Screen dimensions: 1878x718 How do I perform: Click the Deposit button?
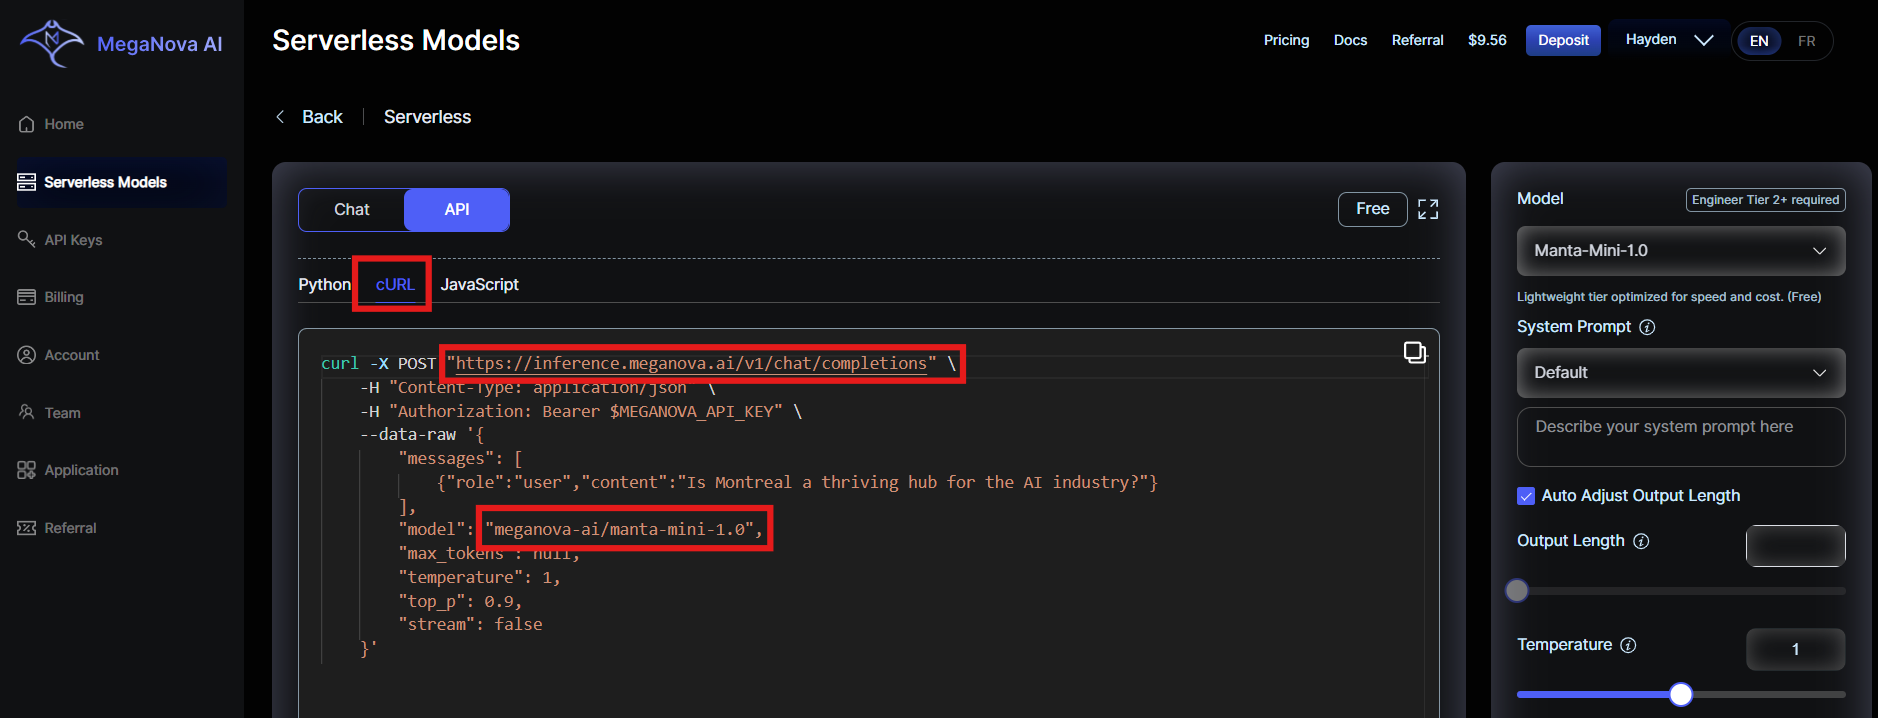1562,40
